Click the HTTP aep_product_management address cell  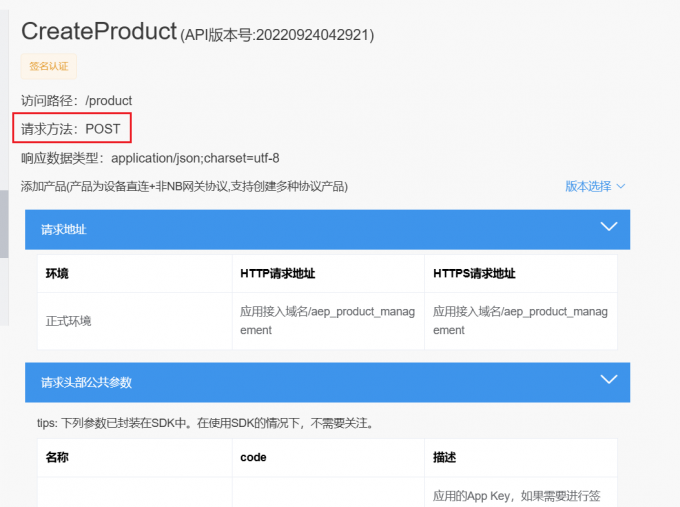[328, 321]
